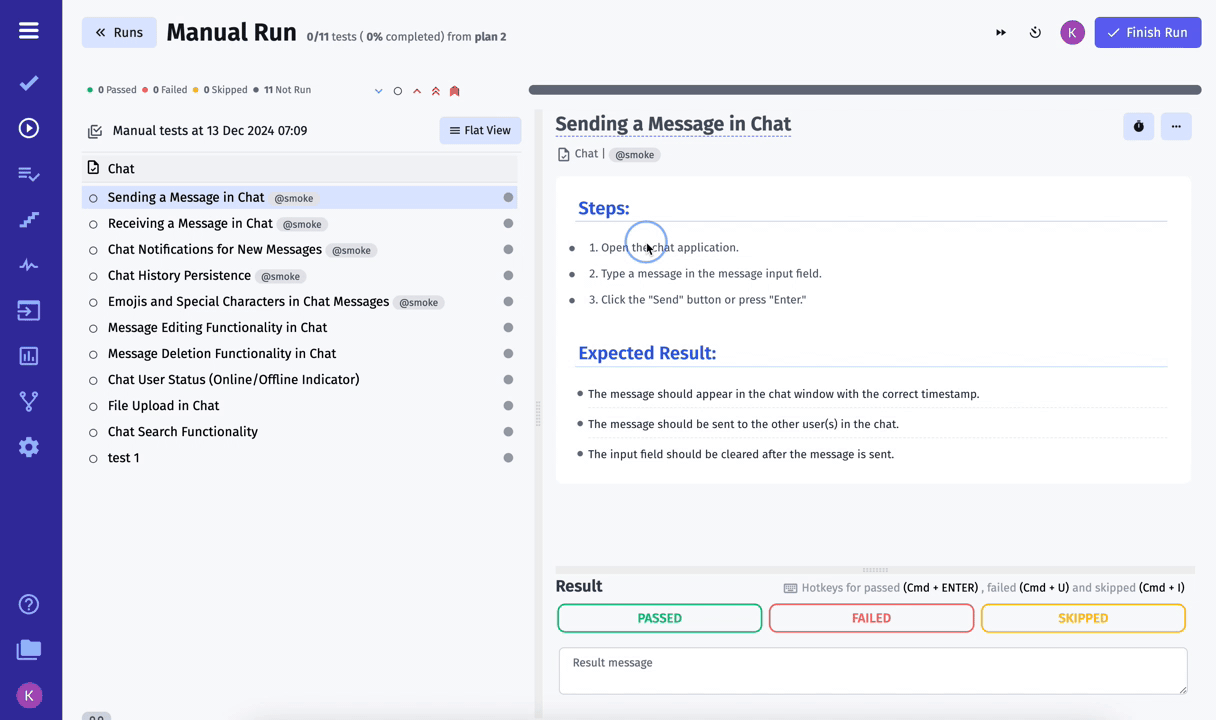Tick the circle beside test 1

coord(93,458)
